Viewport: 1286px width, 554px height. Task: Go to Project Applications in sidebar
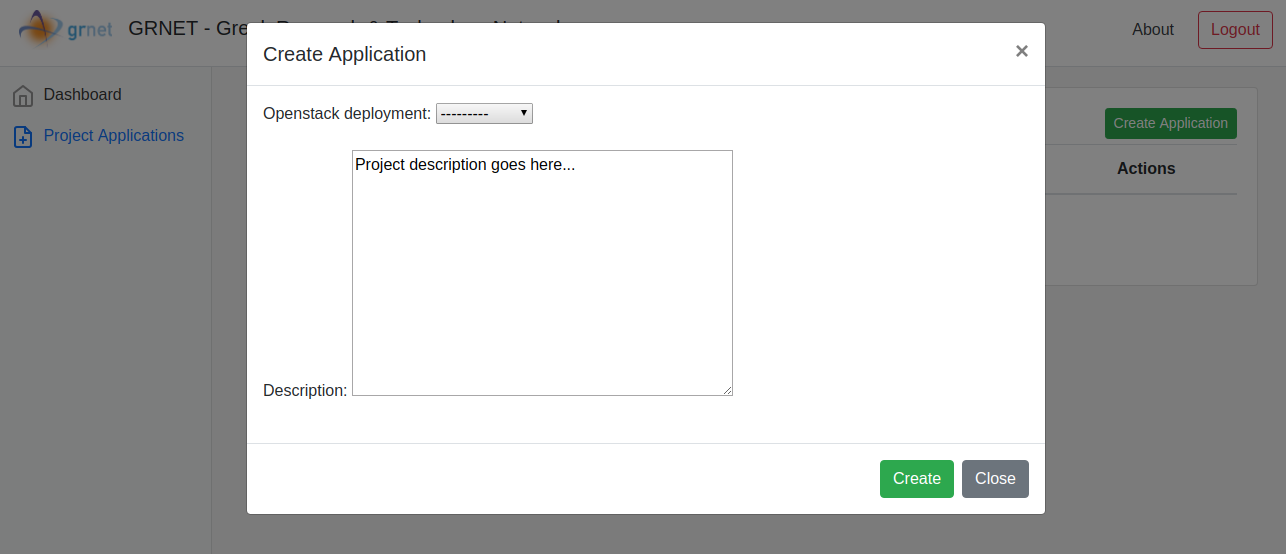[x=113, y=136]
